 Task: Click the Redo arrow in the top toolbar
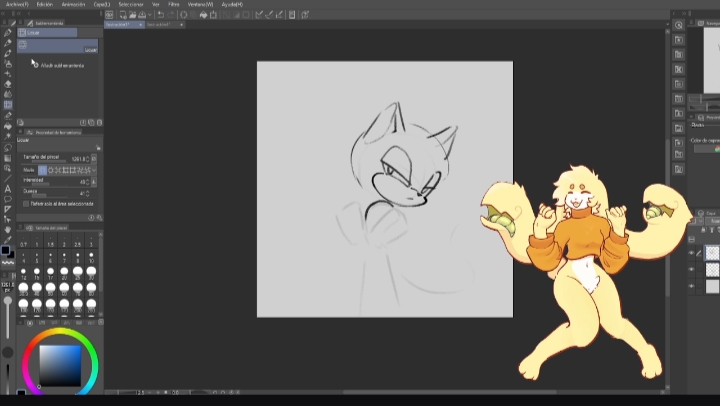pos(171,15)
